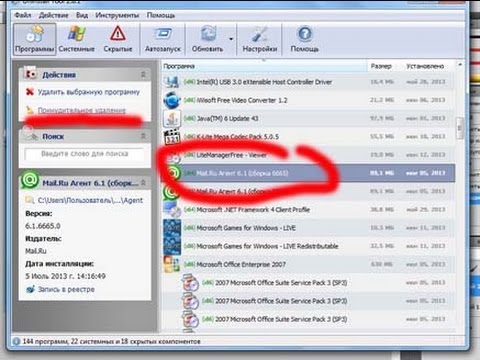Open the Программы toolbar section
480x360 pixels.
click(34, 39)
